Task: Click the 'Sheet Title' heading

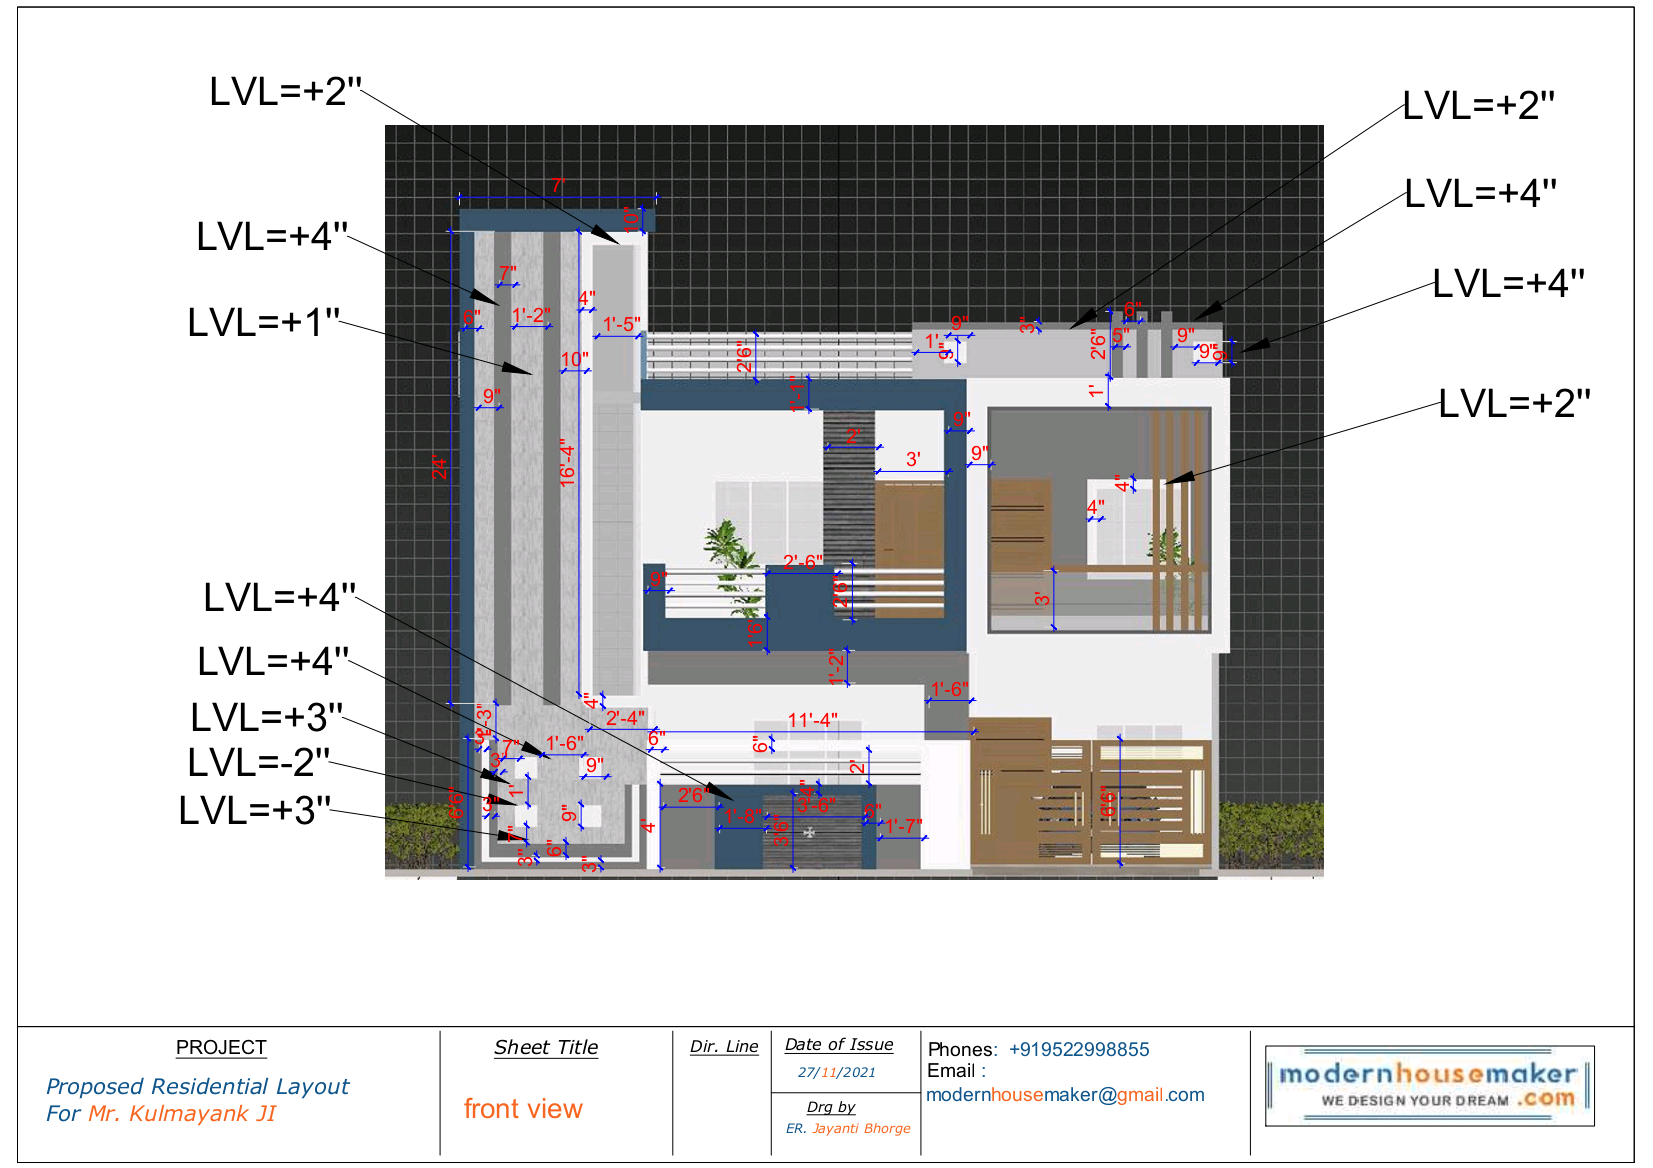Action: click(x=546, y=1047)
